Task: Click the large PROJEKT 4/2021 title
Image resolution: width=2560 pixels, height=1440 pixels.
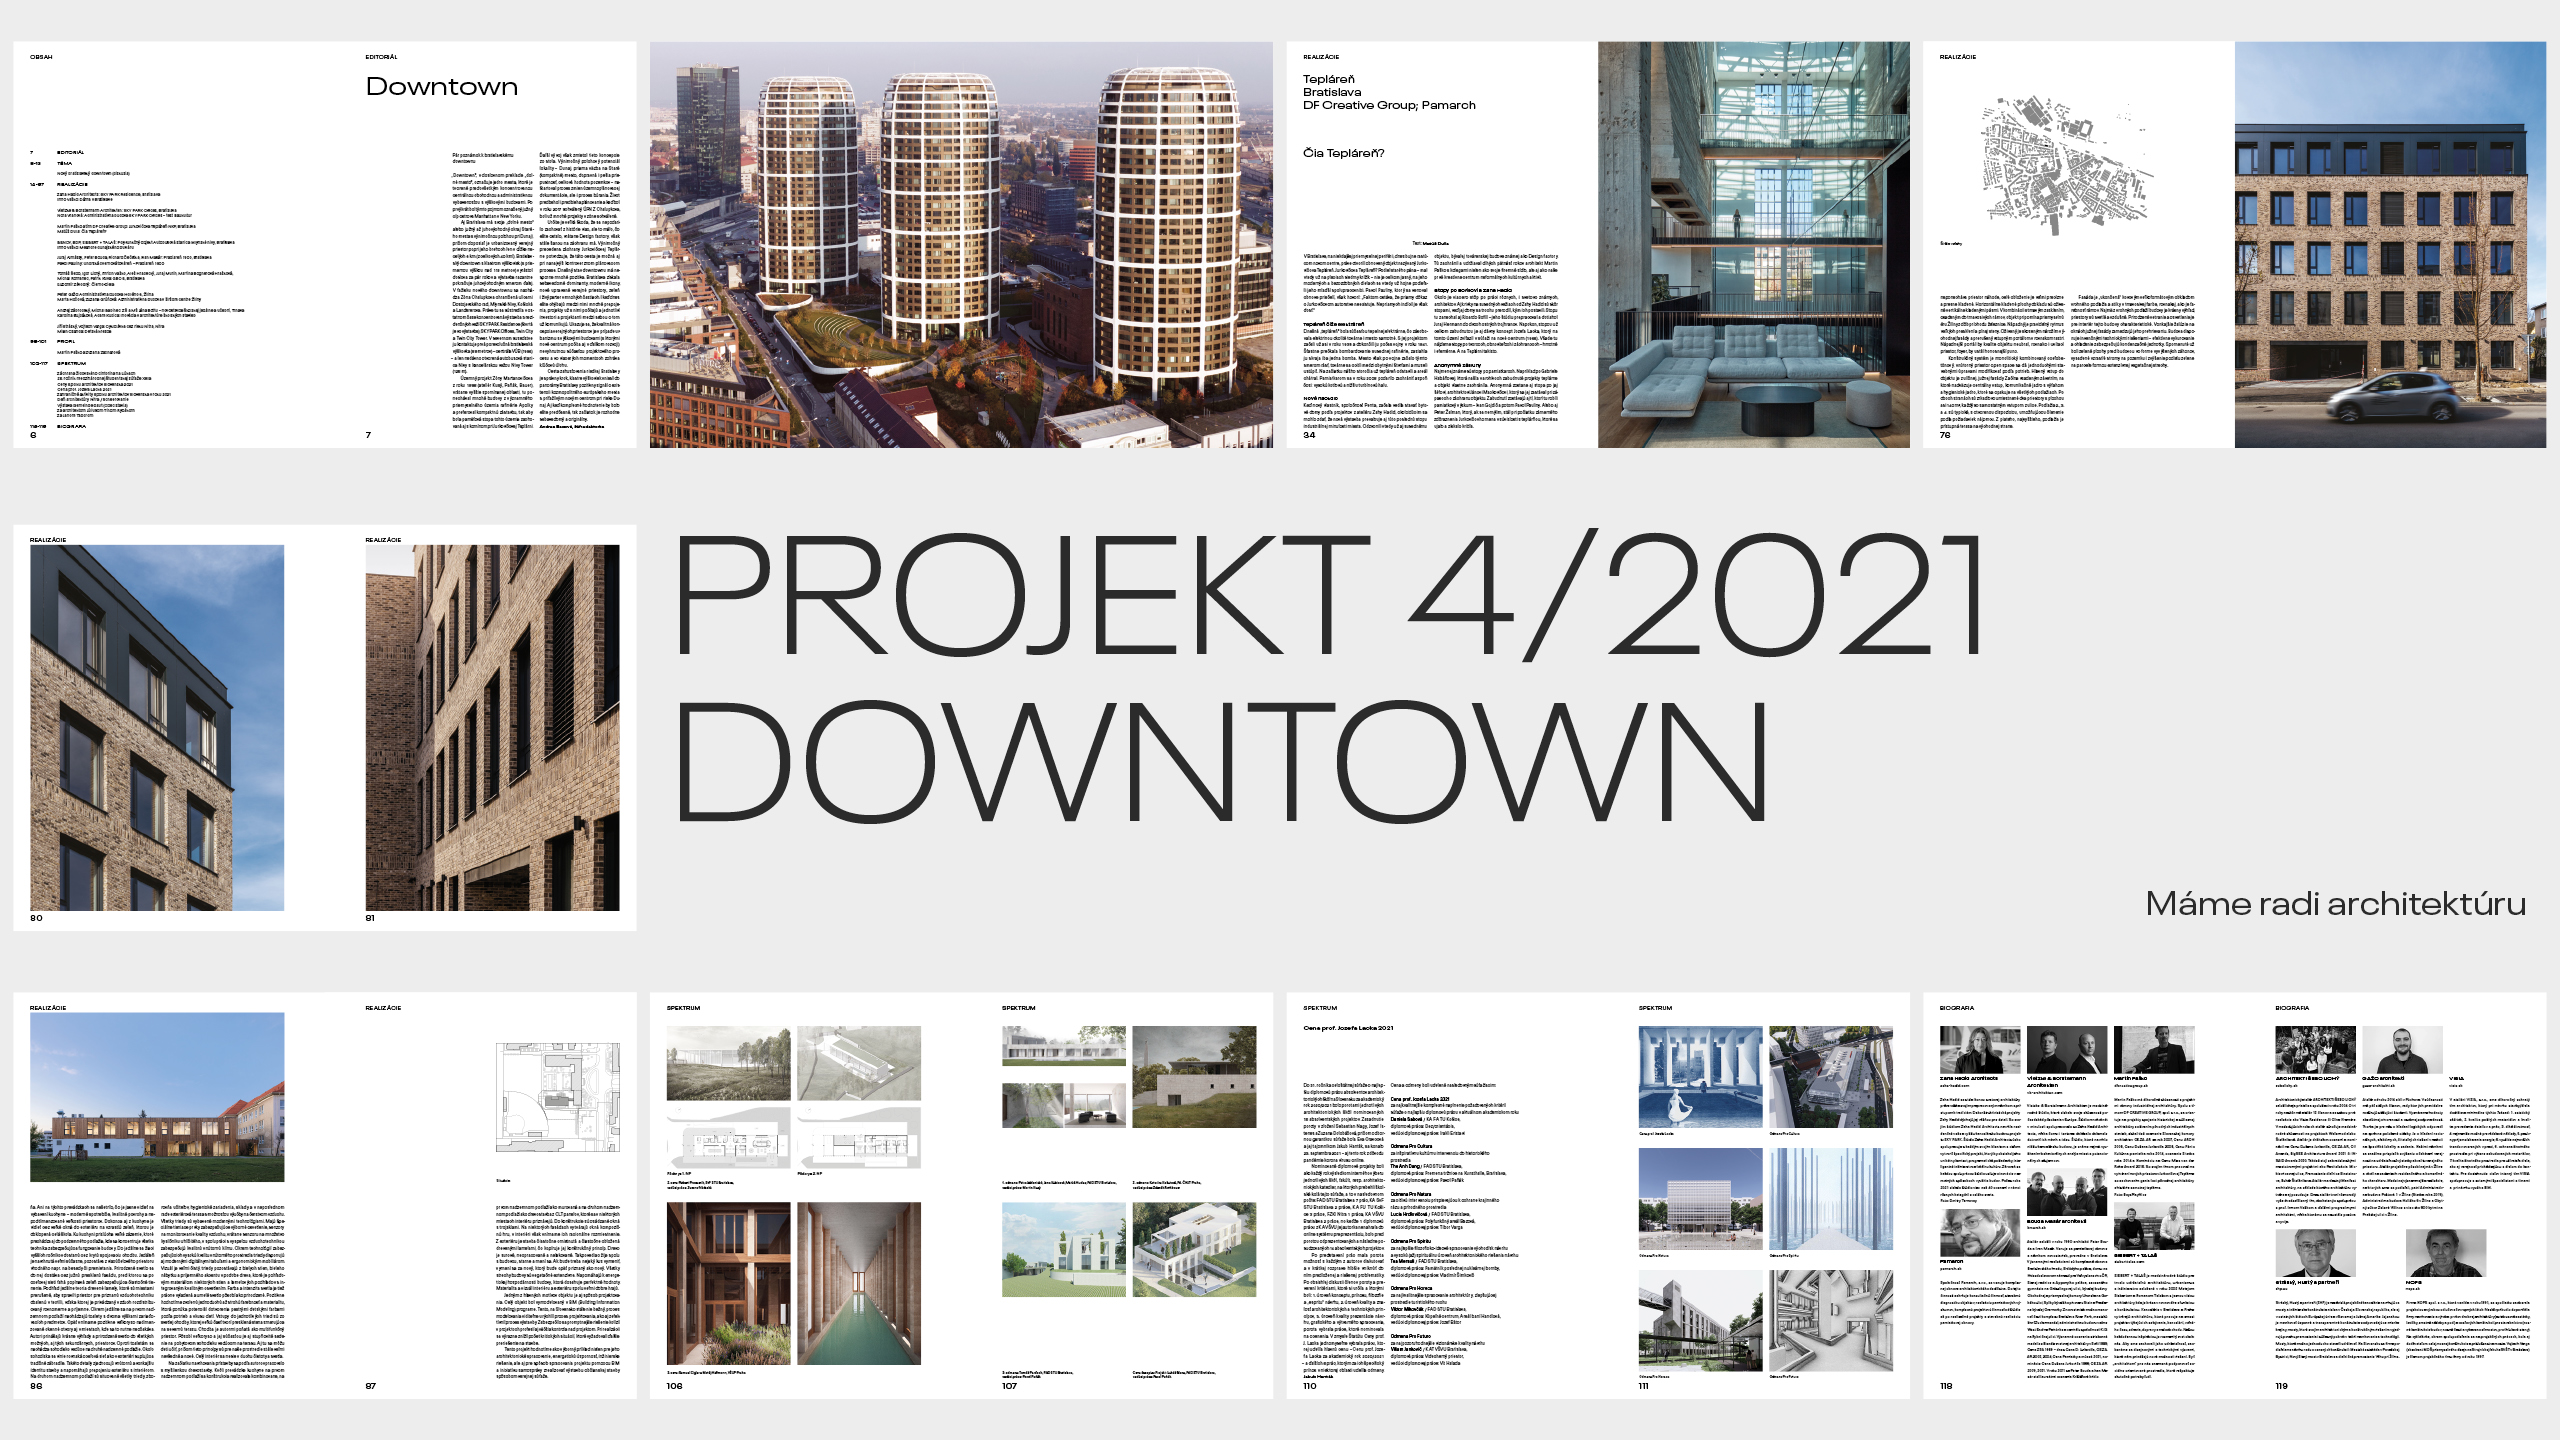Action: [x=1330, y=596]
